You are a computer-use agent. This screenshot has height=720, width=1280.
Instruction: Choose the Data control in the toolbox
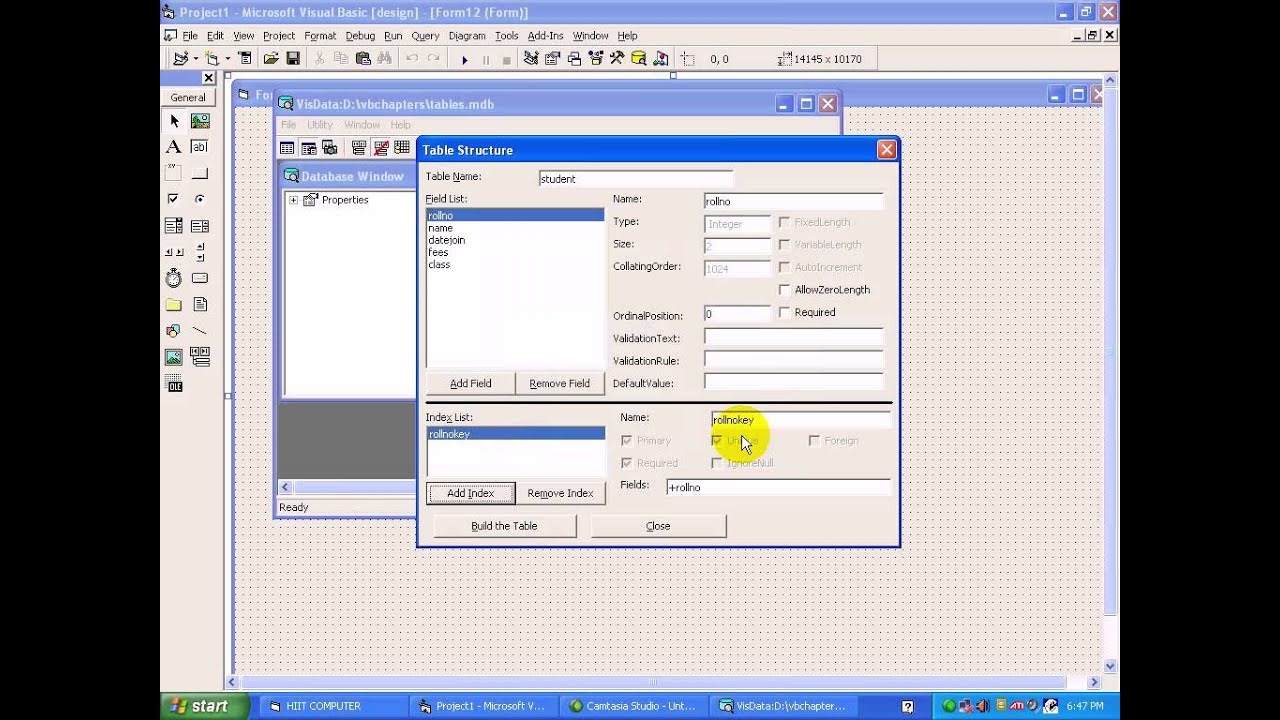point(200,356)
